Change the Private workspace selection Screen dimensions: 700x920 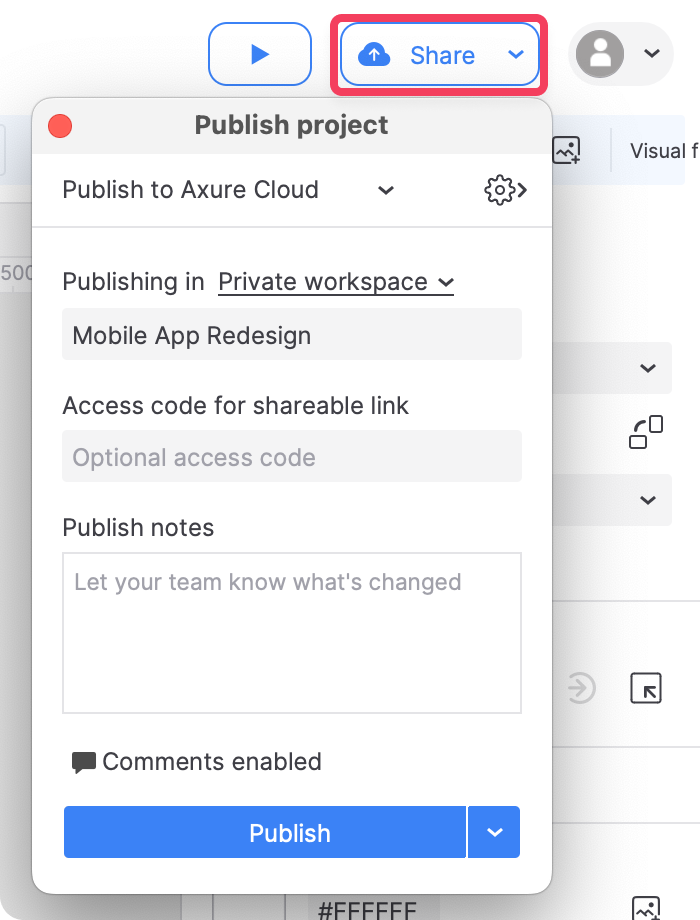(336, 282)
